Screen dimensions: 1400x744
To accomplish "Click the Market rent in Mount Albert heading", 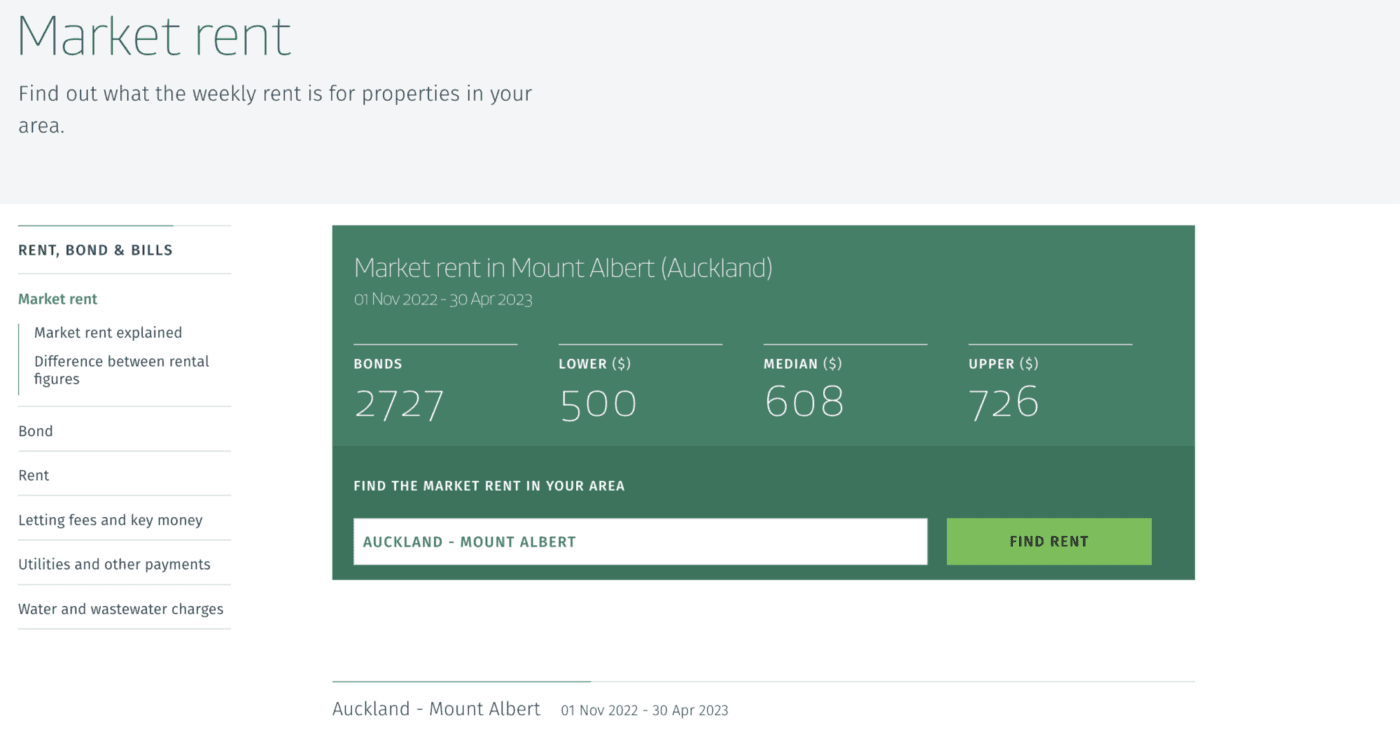I will (563, 268).
